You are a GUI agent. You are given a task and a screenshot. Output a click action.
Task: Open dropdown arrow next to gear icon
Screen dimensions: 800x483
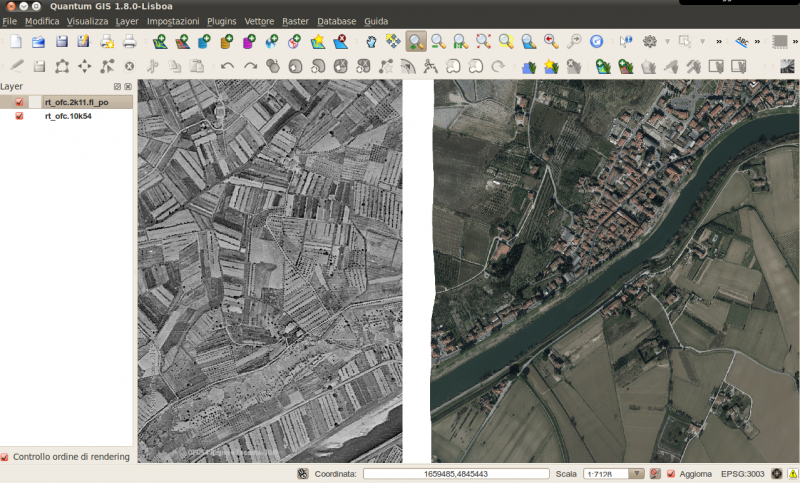(667, 41)
